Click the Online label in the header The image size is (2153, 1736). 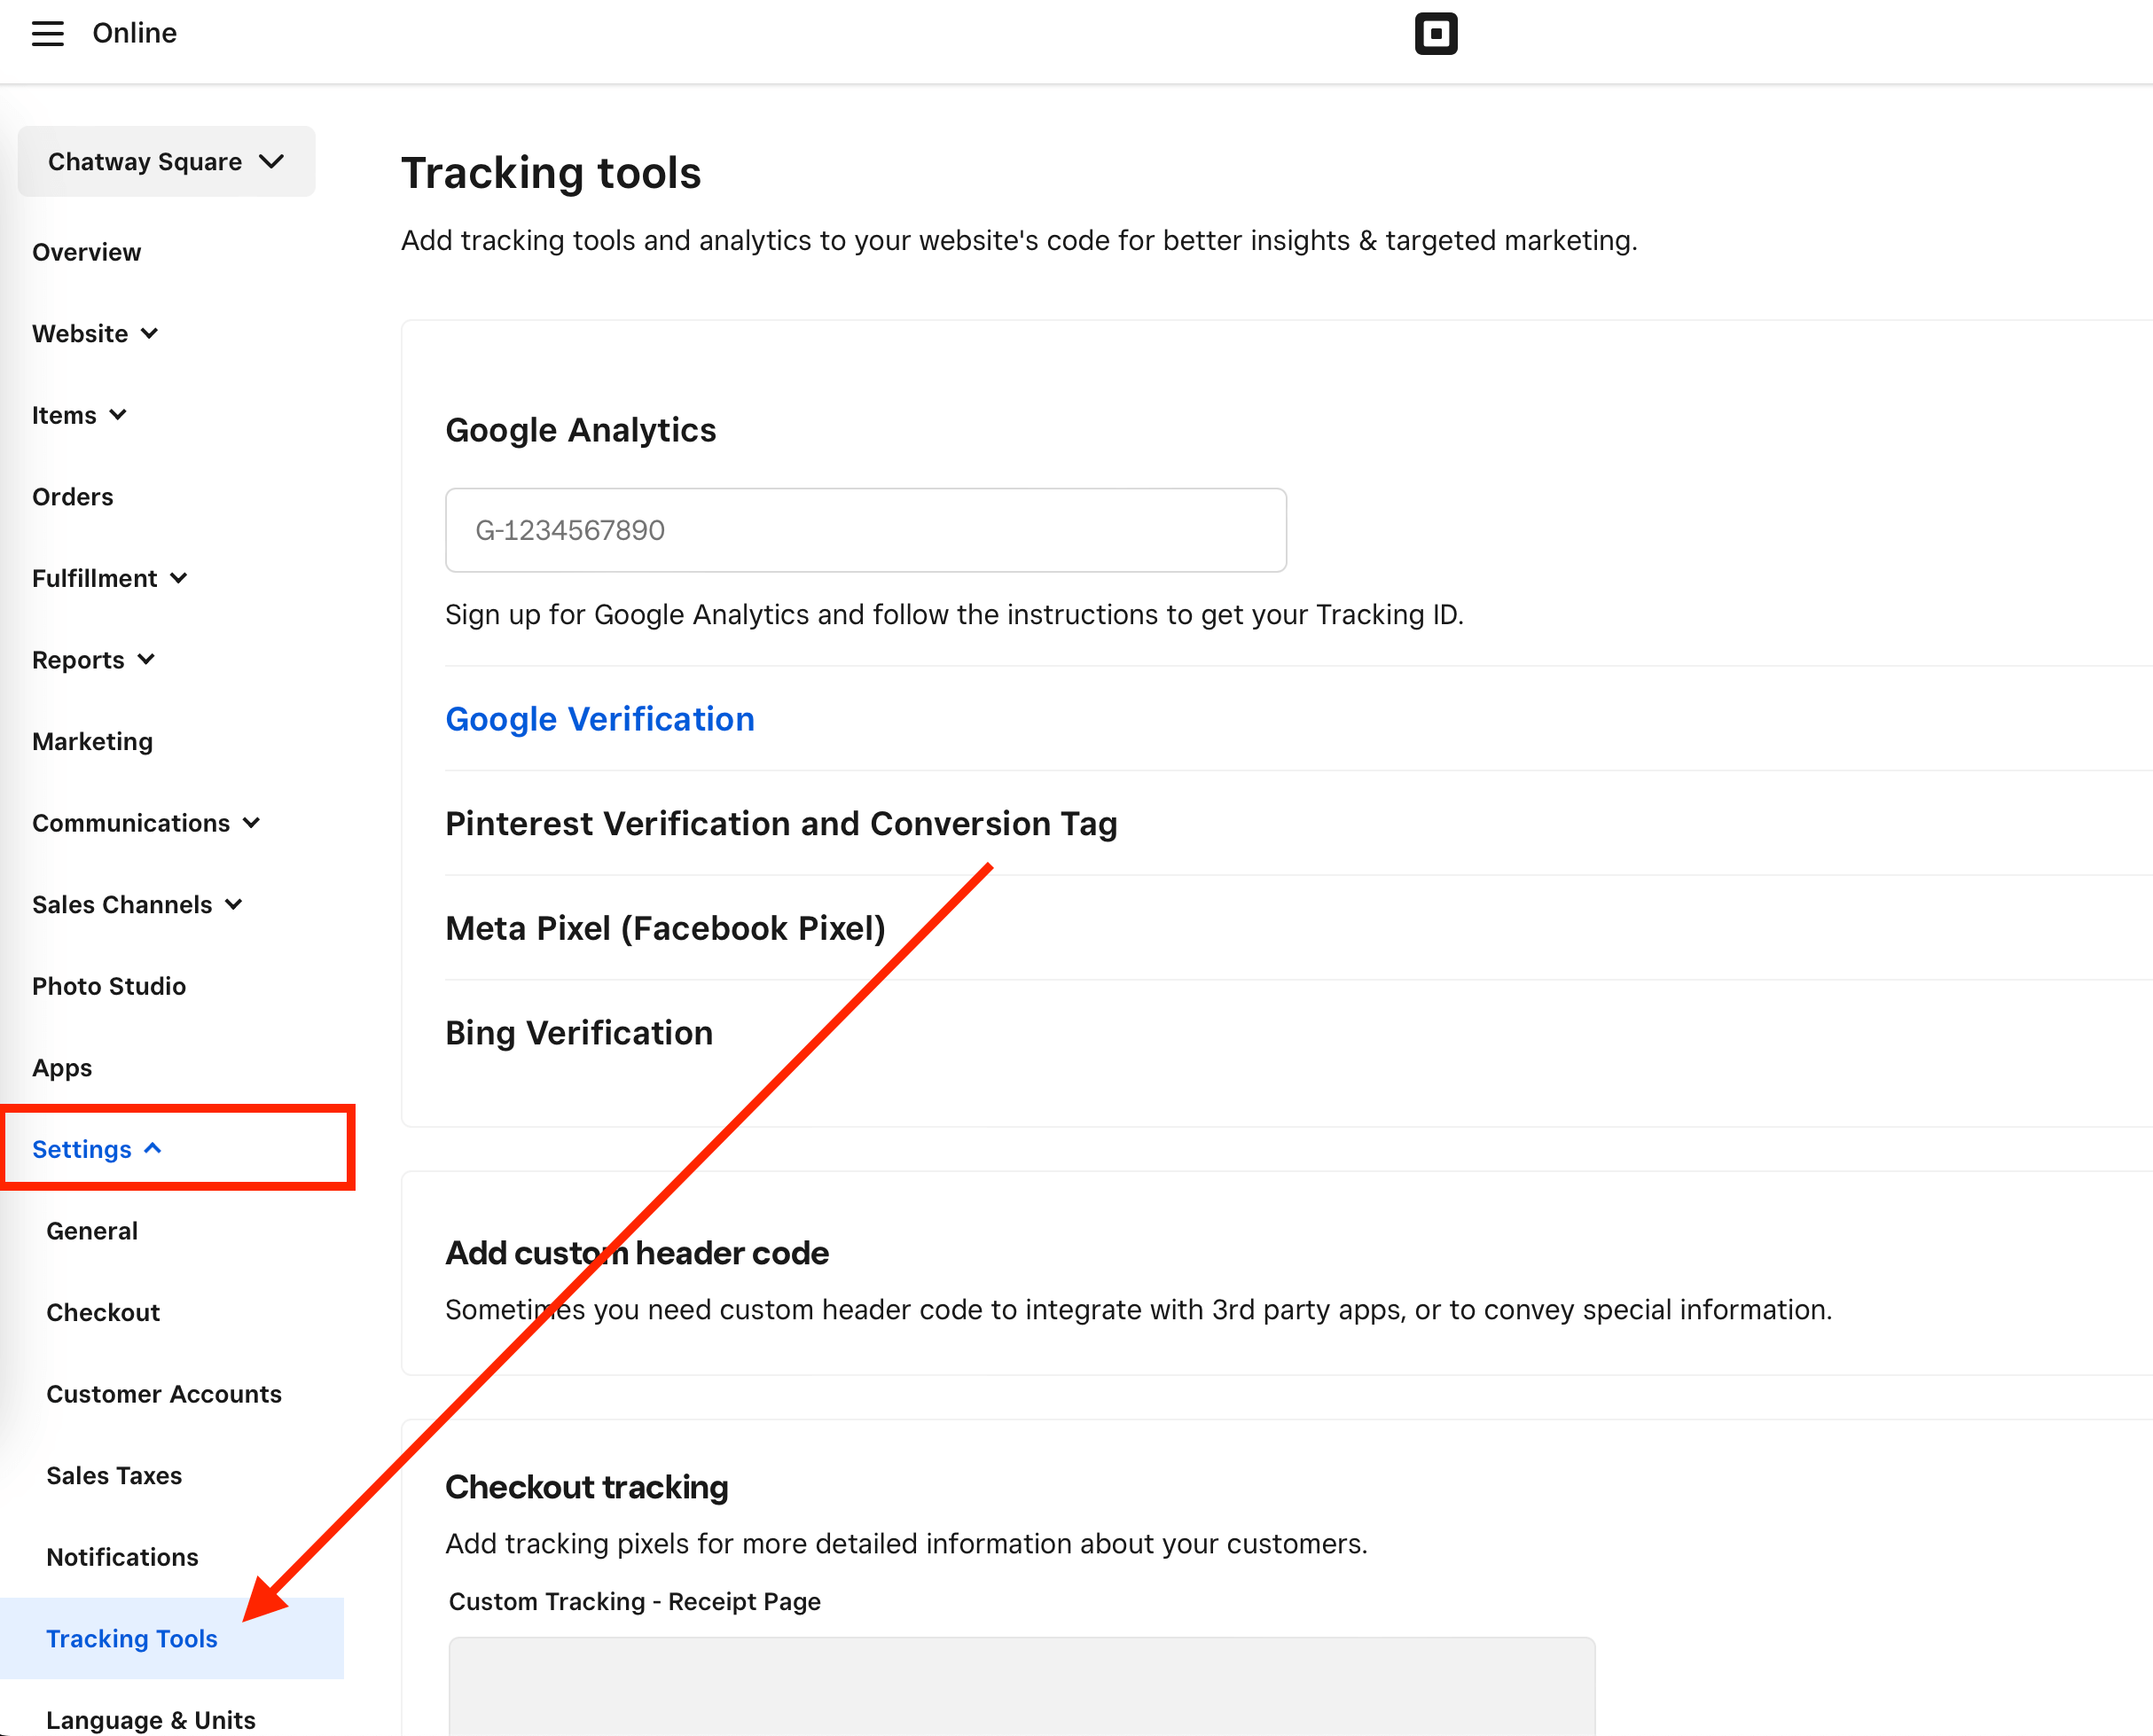point(135,33)
